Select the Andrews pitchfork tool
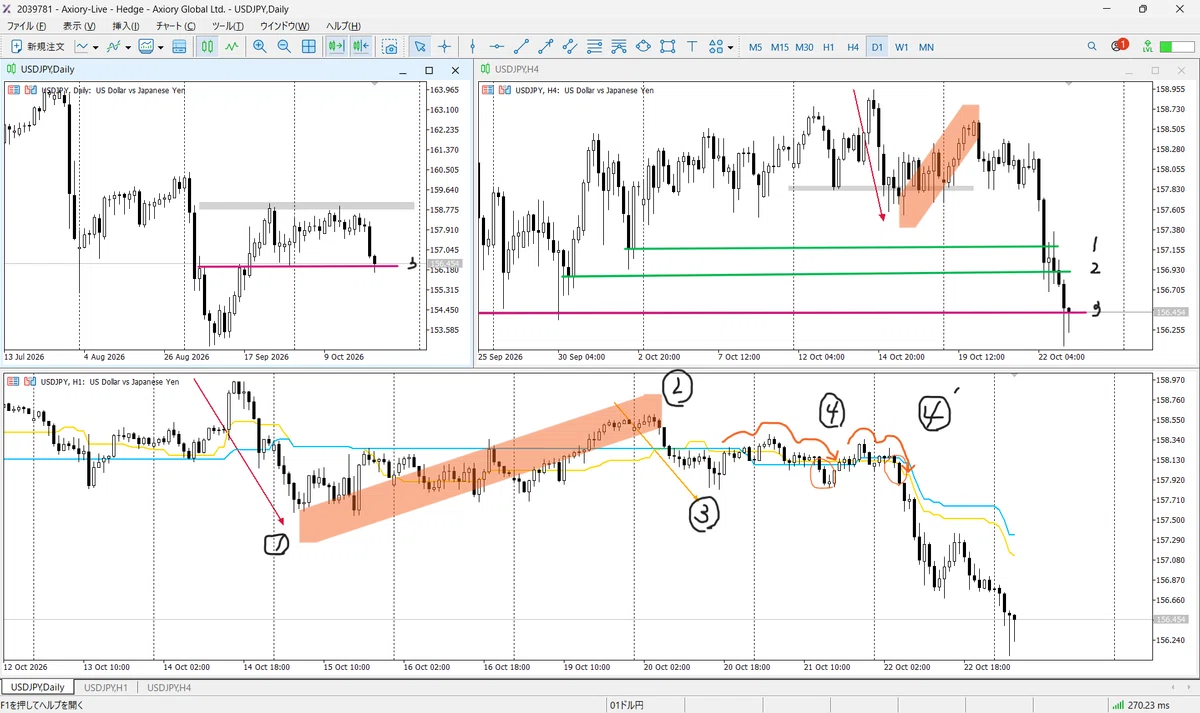1200x713 pixels. pyautogui.click(x=618, y=47)
